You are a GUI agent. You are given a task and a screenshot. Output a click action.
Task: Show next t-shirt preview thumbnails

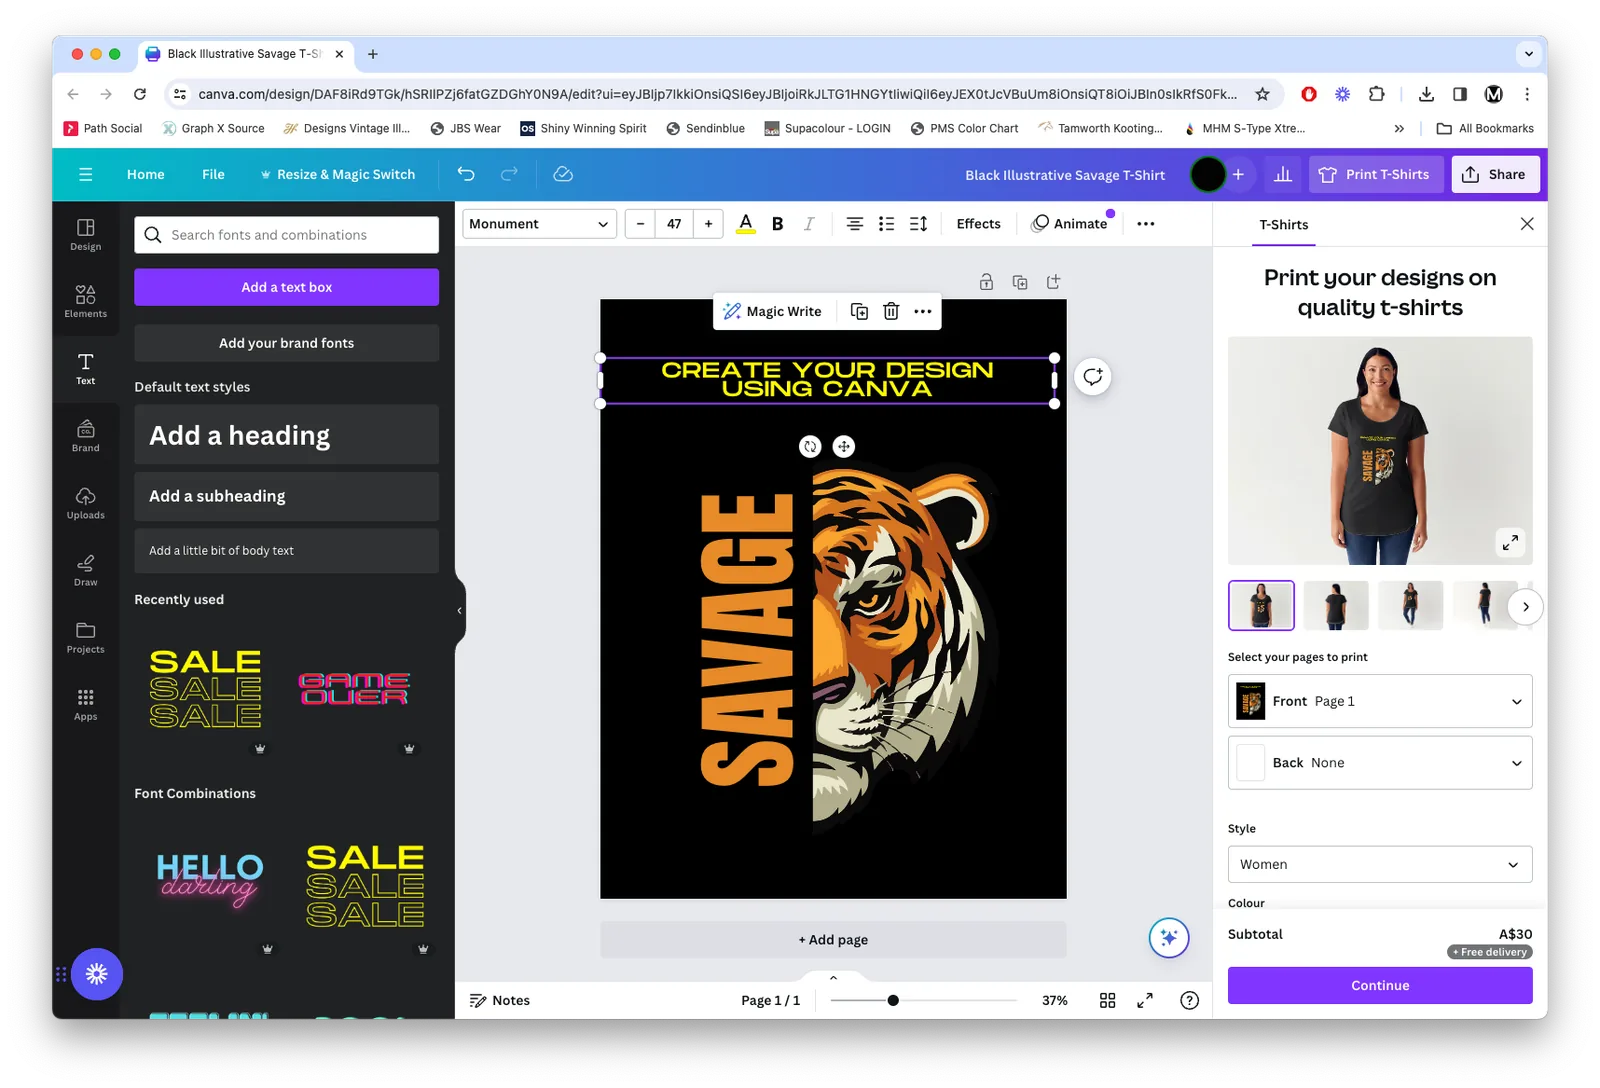click(x=1525, y=607)
